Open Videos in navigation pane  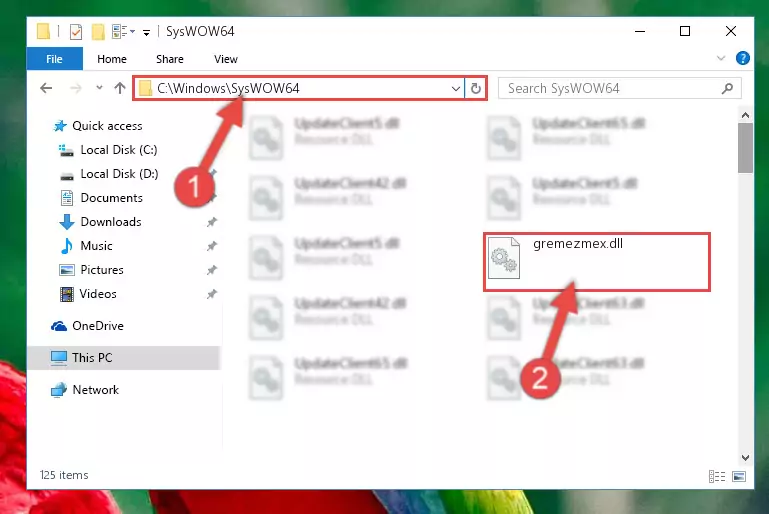(98, 294)
